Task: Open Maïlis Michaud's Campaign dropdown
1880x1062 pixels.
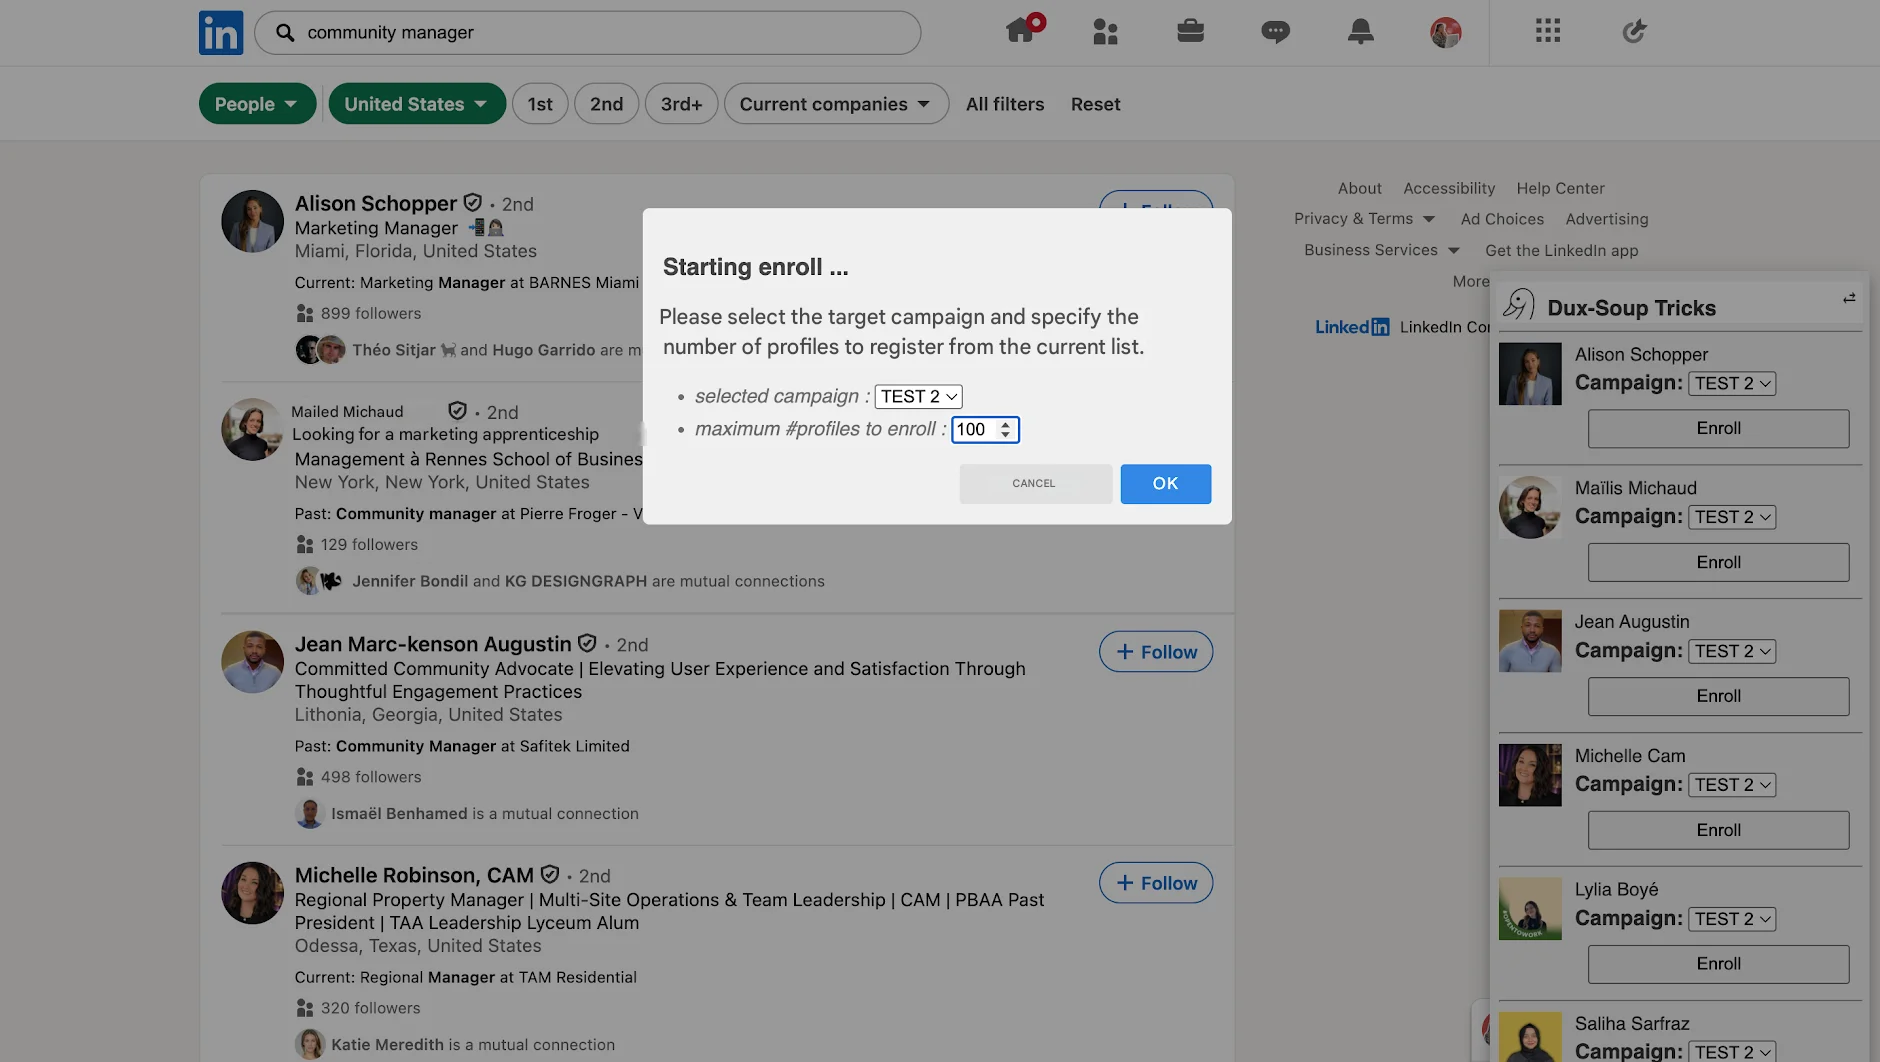Action: click(x=1732, y=517)
